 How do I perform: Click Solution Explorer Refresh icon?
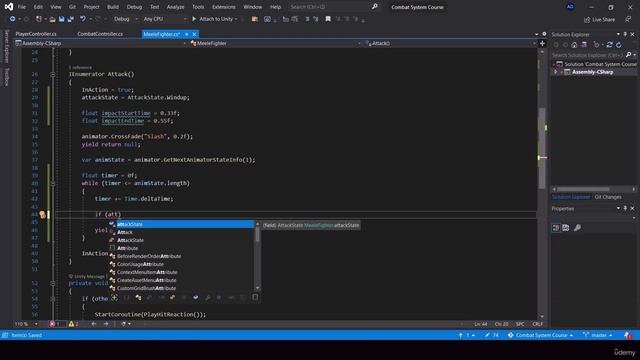[x=619, y=45]
